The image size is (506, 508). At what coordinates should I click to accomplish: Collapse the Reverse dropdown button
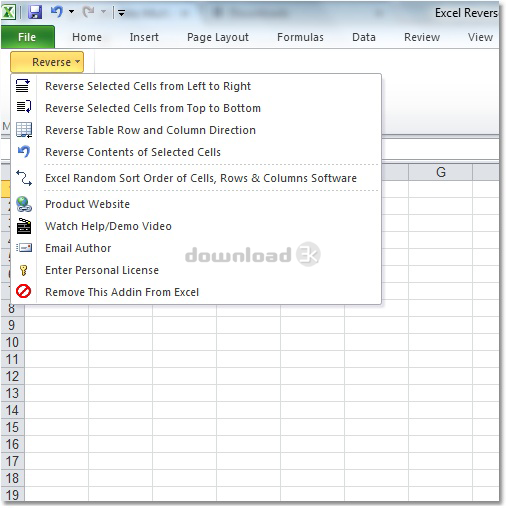(x=47, y=62)
